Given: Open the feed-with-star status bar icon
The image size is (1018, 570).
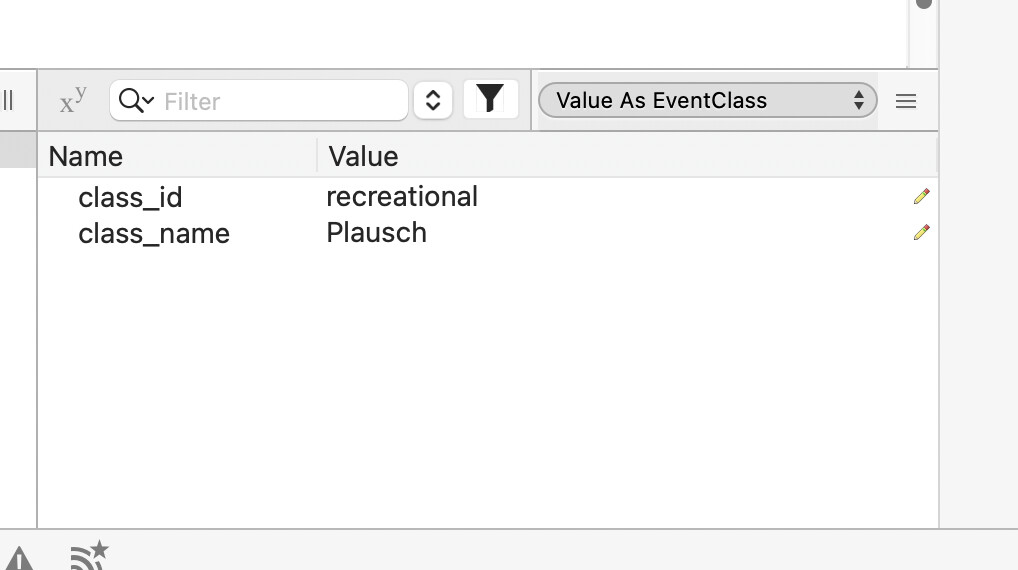Looking at the screenshot, I should coord(89,555).
